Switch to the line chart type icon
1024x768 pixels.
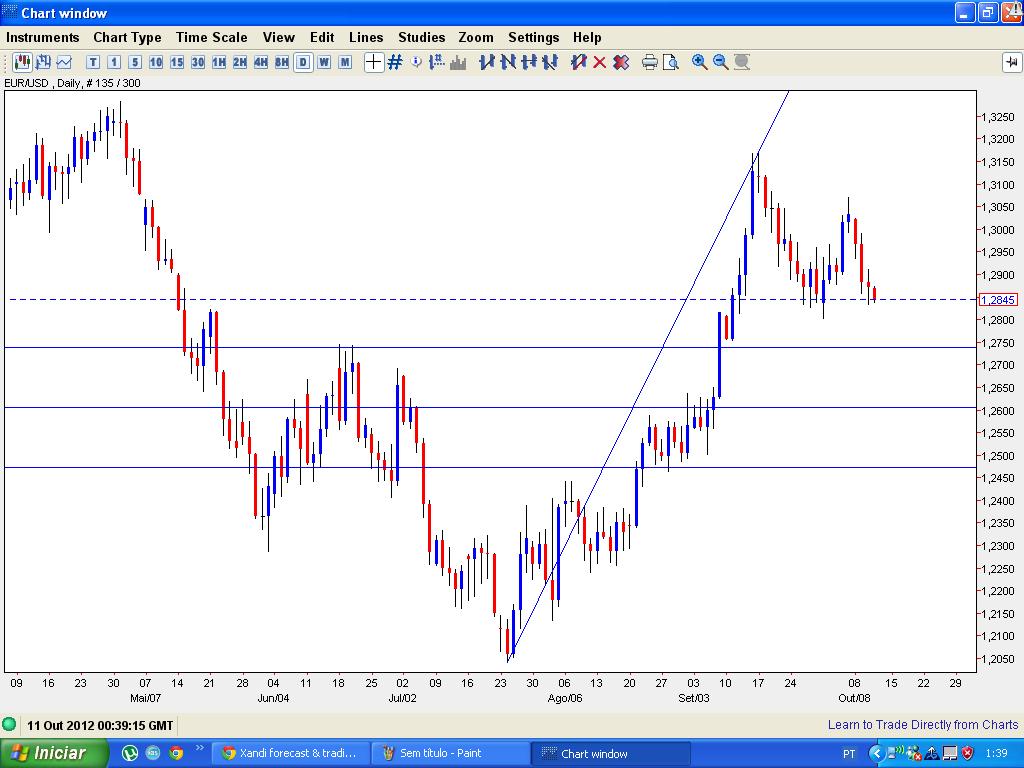point(64,63)
